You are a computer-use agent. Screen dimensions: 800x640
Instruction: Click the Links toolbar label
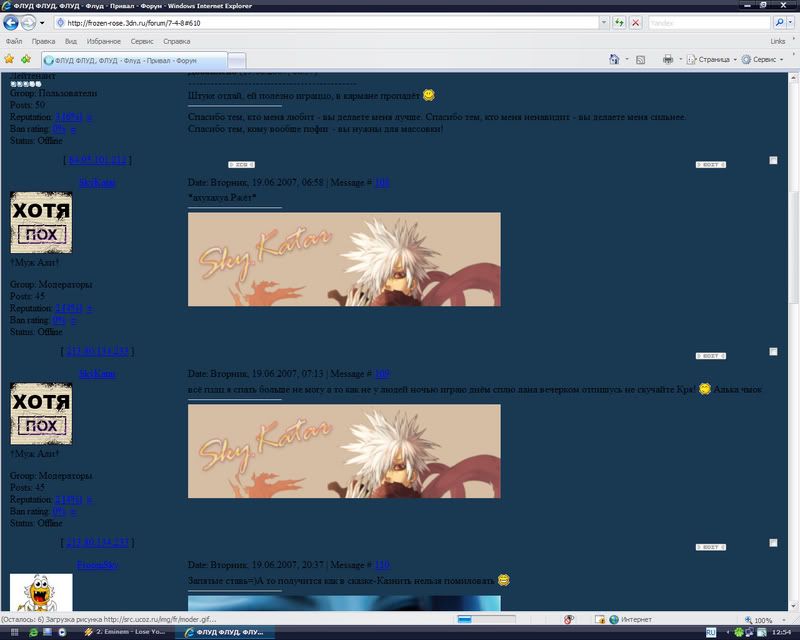pyautogui.click(x=778, y=41)
